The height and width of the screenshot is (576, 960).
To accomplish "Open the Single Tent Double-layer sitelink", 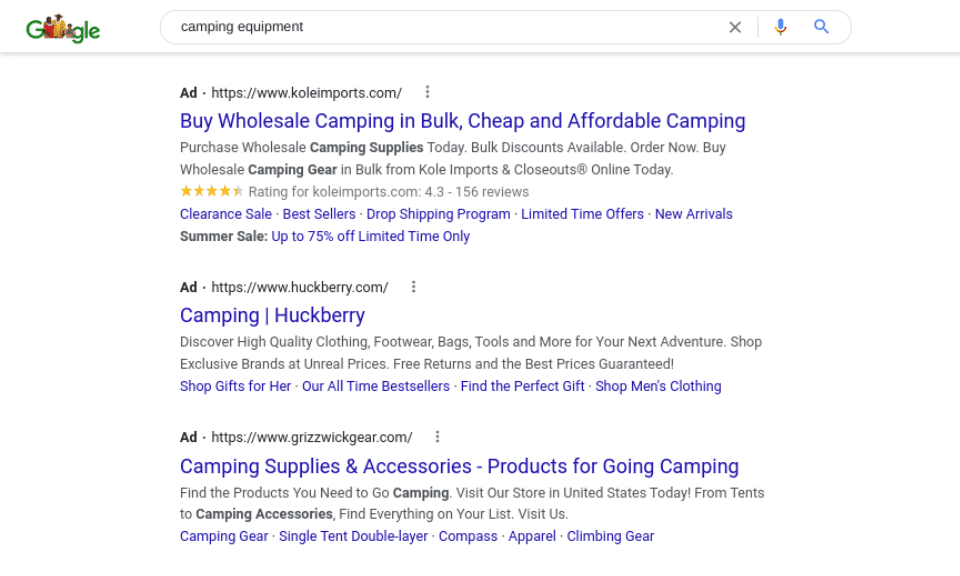I will 353,536.
